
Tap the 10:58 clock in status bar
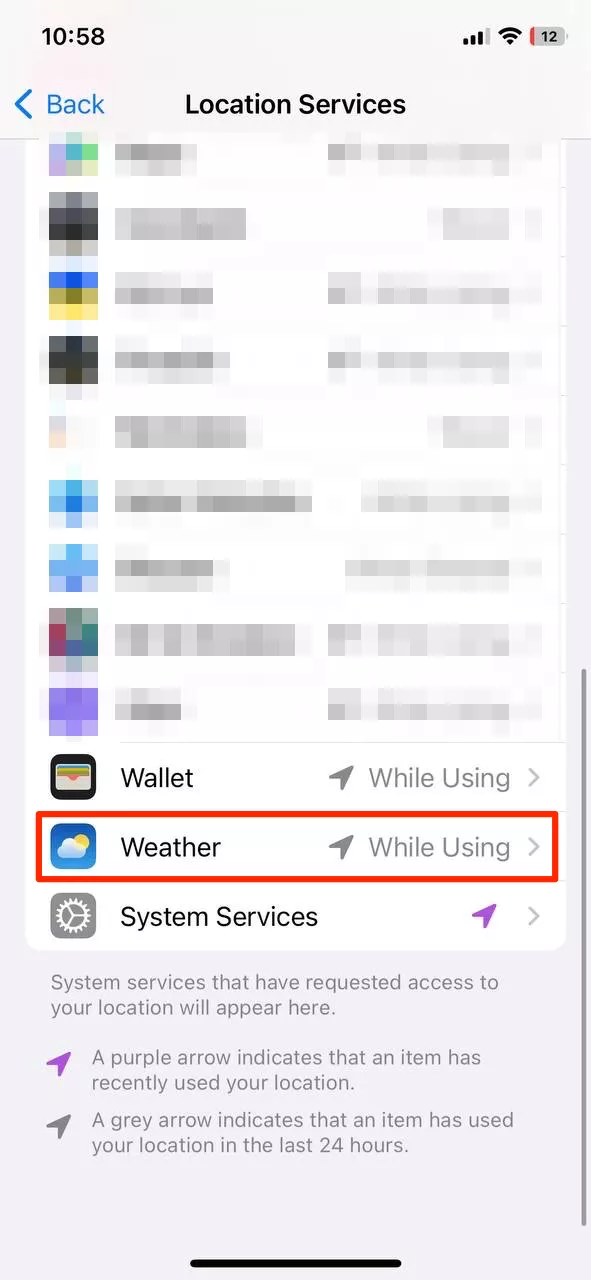pos(73,37)
